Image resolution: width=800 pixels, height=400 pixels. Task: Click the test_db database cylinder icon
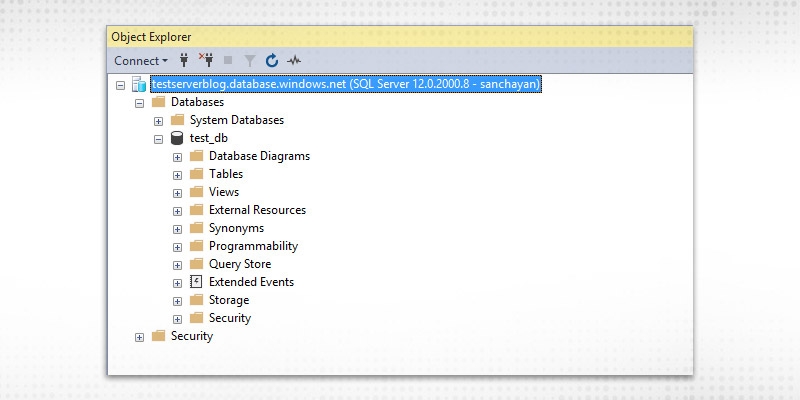177,138
